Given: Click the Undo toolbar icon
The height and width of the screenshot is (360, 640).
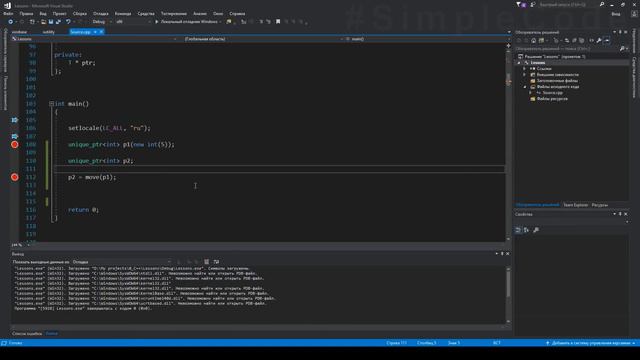Looking at the screenshot, I should pyautogui.click(x=68, y=22).
